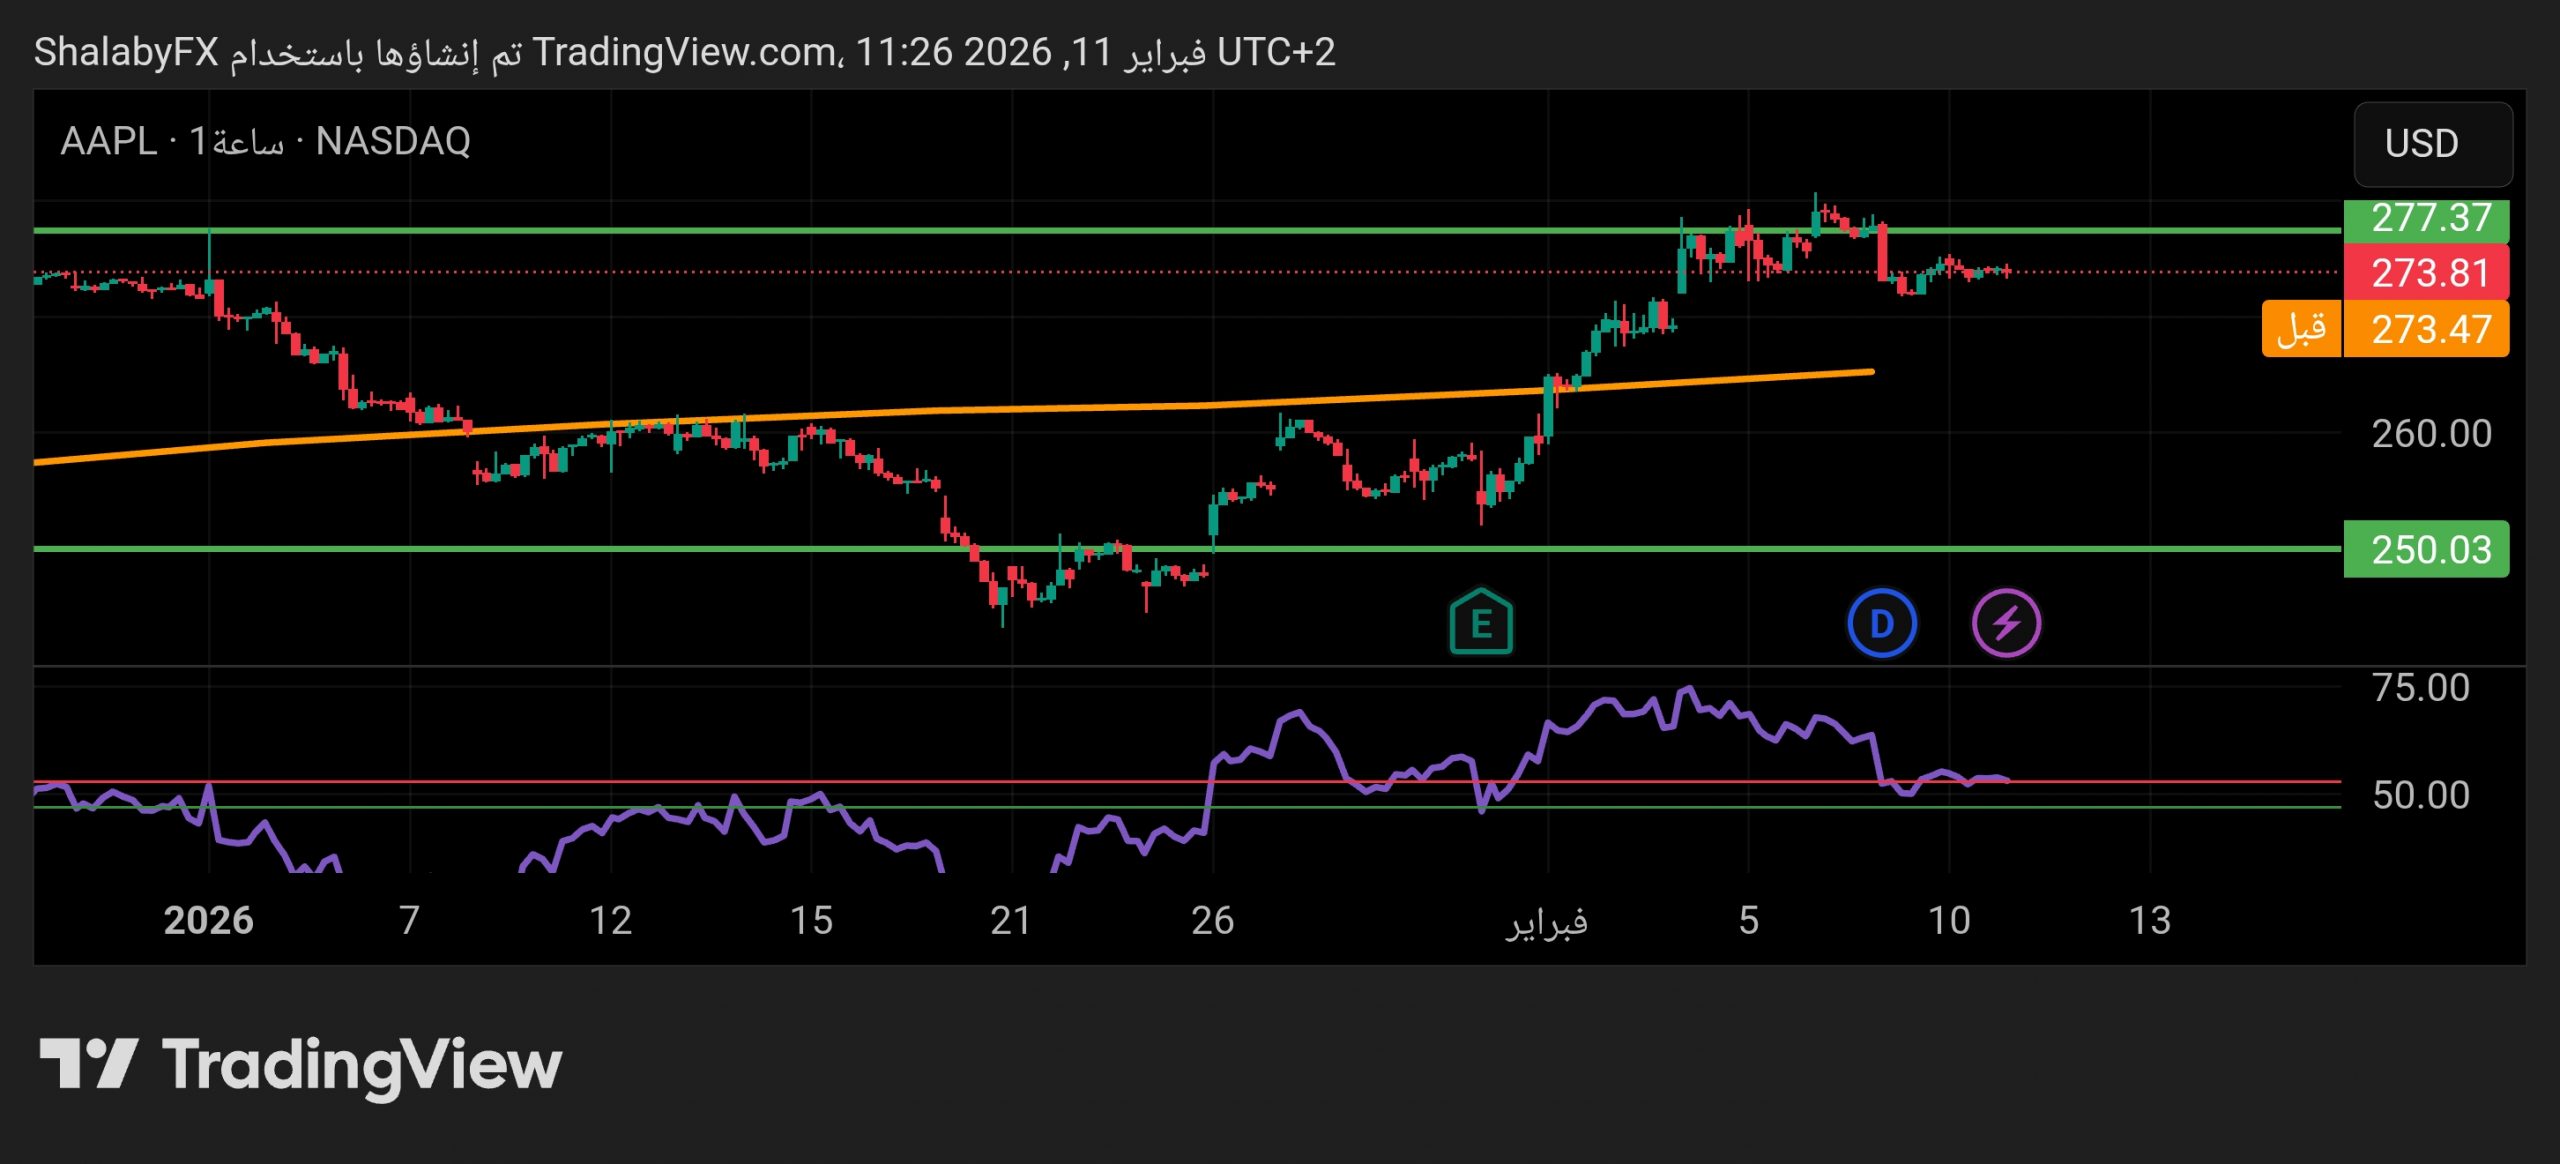2560x1164 pixels.
Task: Click the 2026 date axis label
Action: (x=208, y=920)
